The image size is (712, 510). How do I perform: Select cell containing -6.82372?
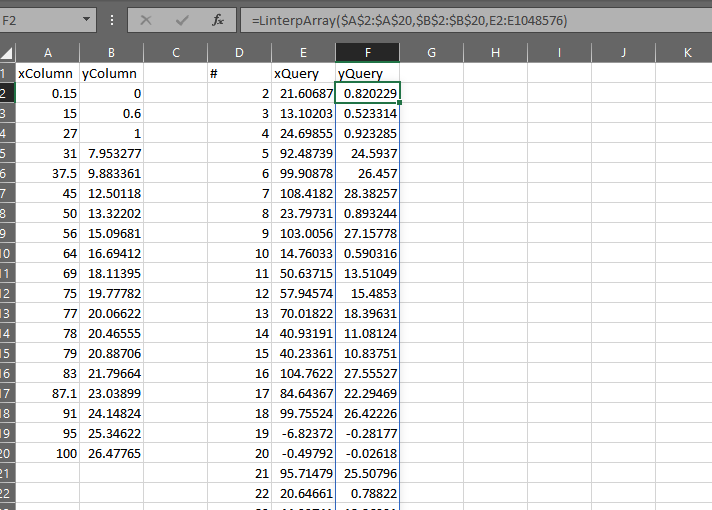pos(303,433)
